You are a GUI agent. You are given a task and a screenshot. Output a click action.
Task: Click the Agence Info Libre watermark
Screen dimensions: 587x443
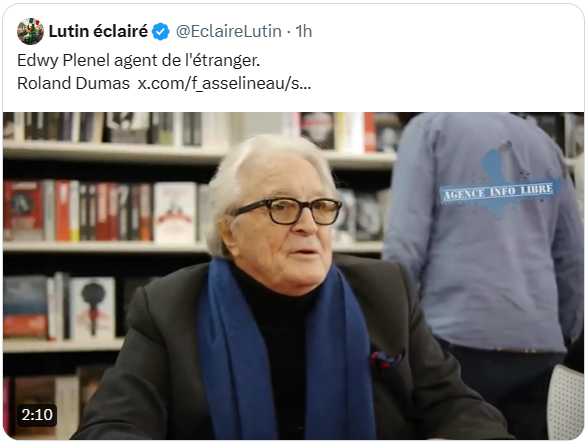[498, 192]
